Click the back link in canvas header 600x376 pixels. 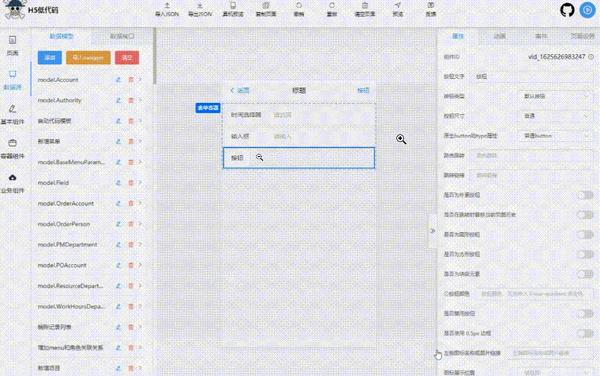point(240,91)
